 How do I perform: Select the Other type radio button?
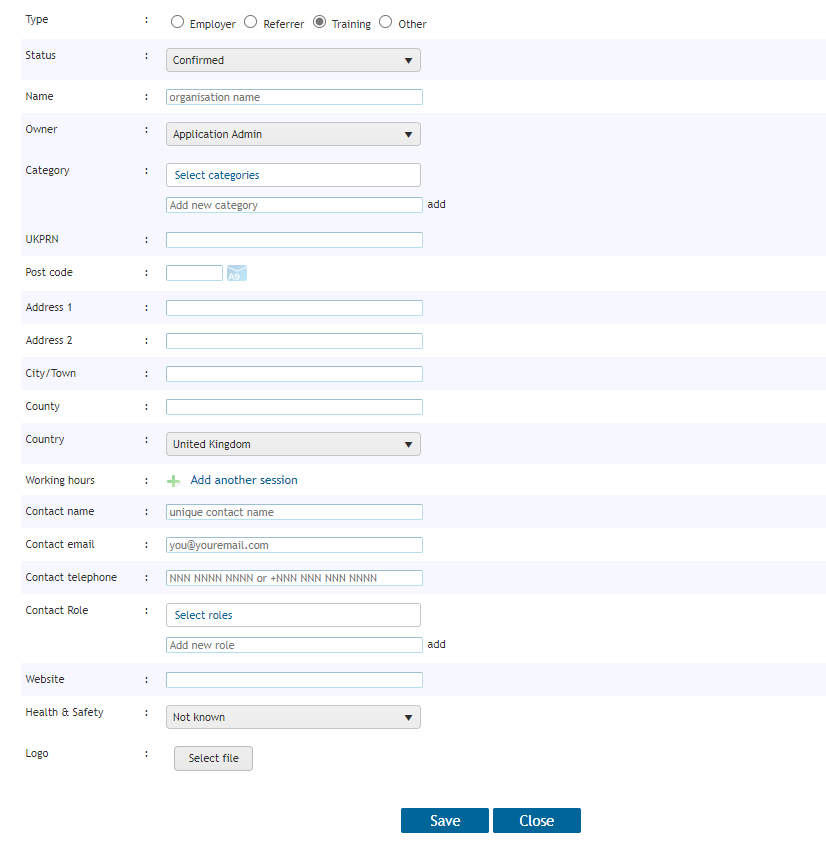(x=386, y=22)
